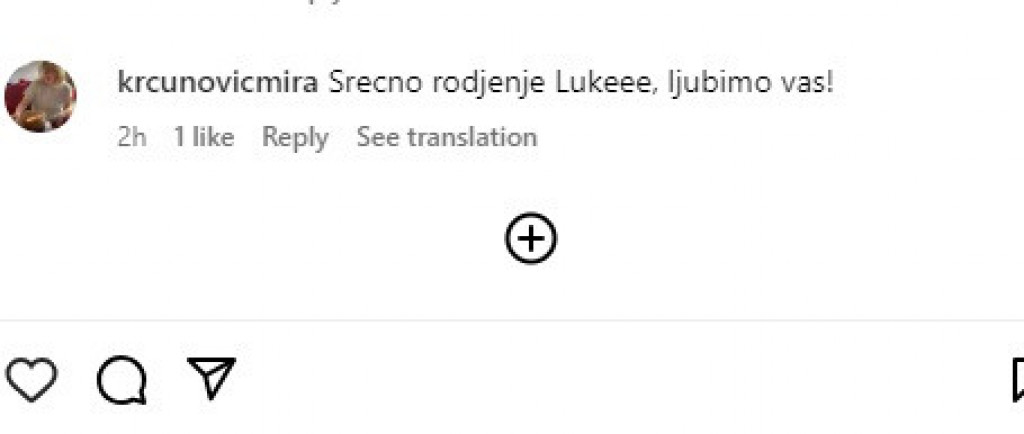Open the comment's 2h timestamp
1024x434 pixels.
tap(131, 137)
